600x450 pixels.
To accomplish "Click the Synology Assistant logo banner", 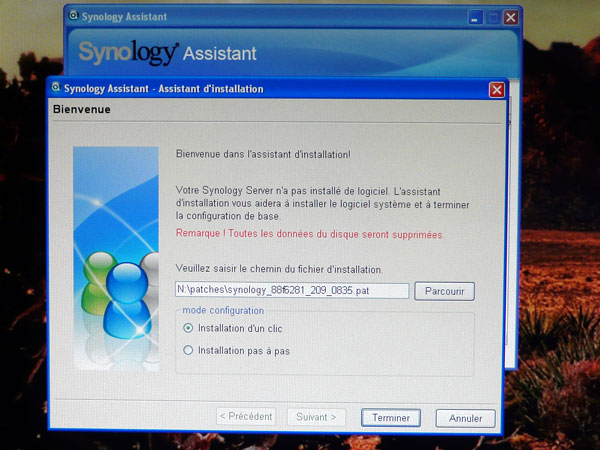I will click(167, 53).
